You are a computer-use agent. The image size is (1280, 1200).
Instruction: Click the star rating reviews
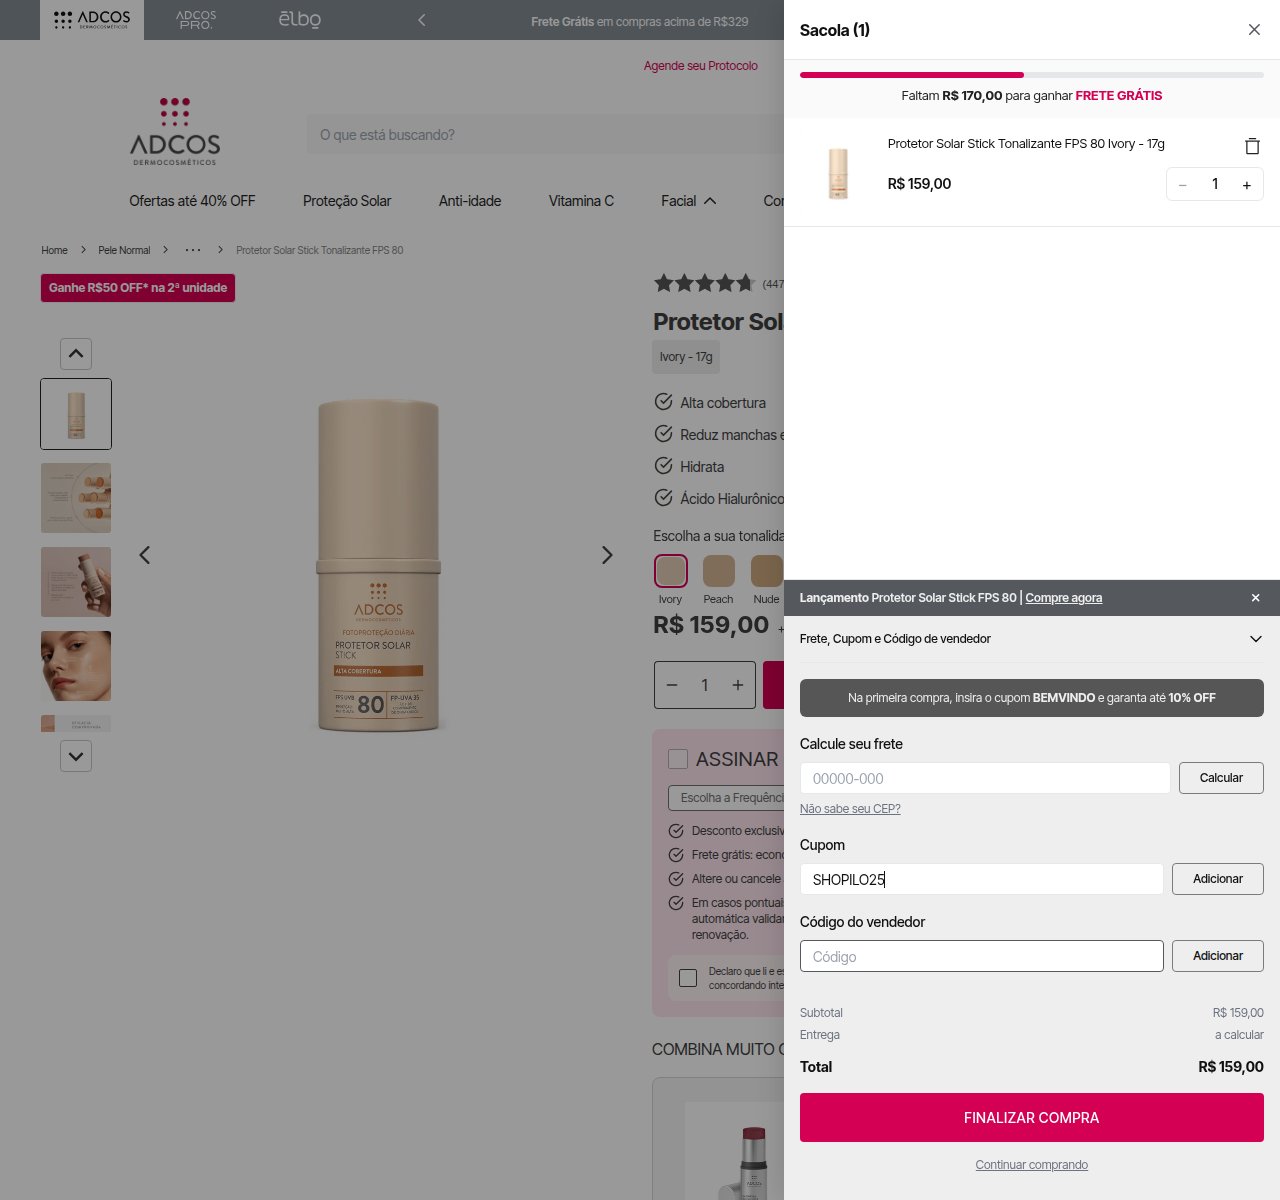pyautogui.click(x=704, y=283)
